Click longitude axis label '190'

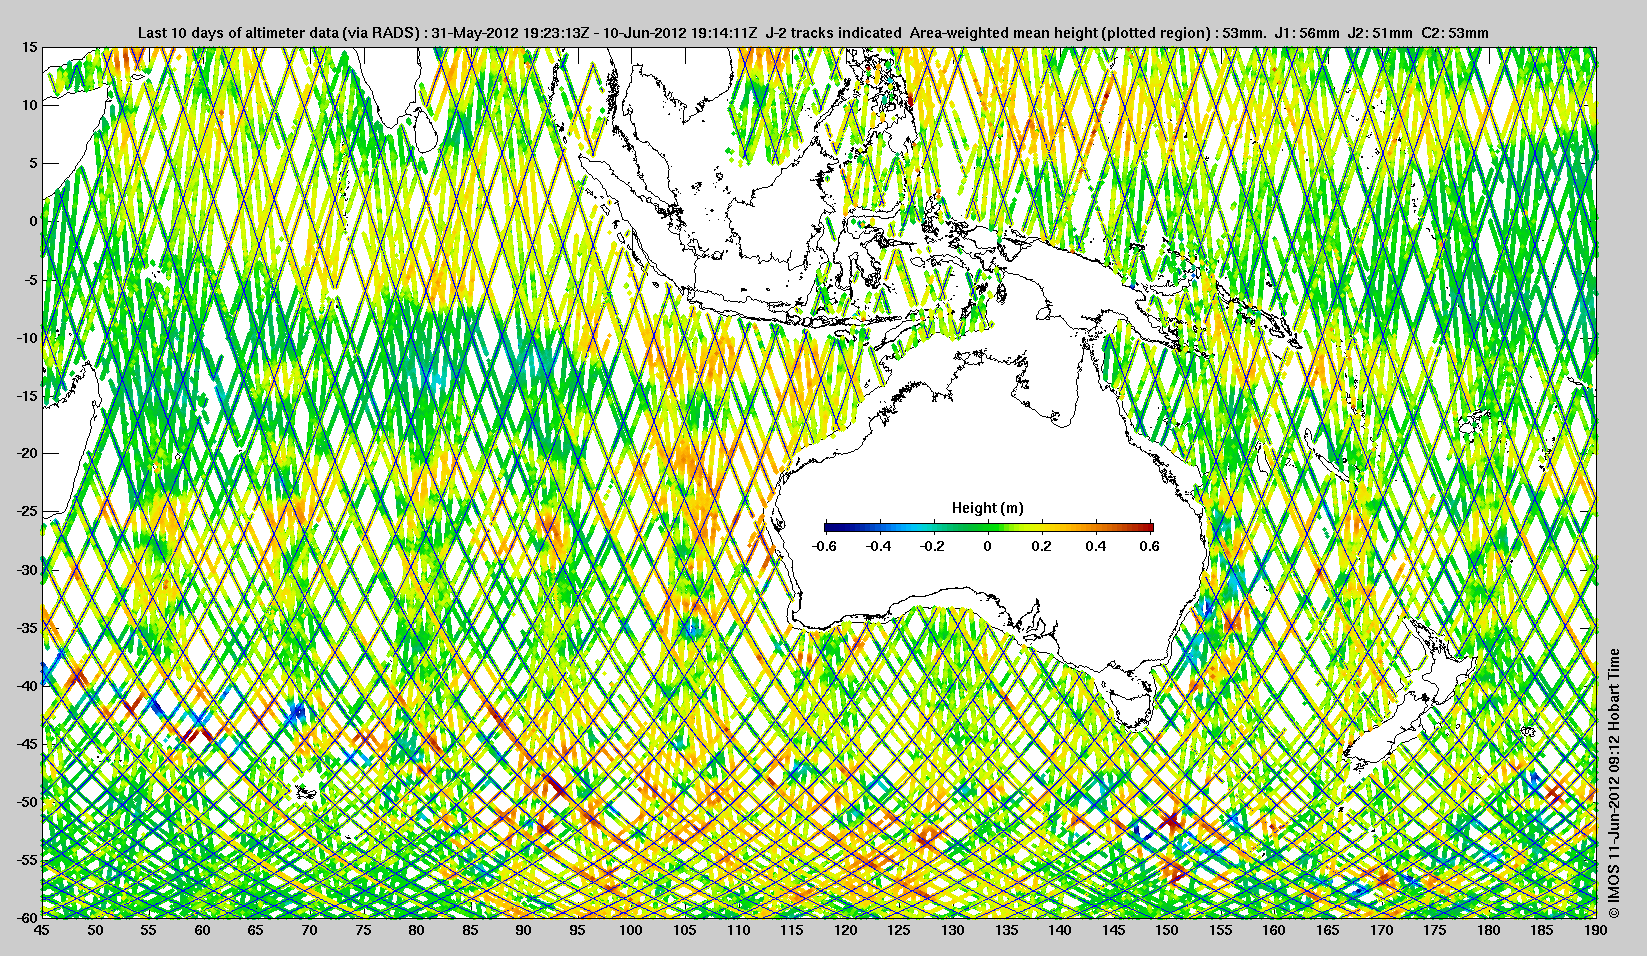tap(1596, 930)
